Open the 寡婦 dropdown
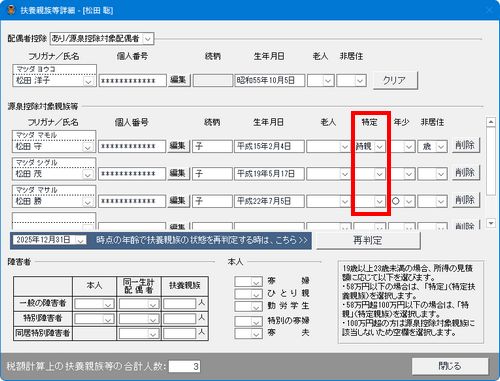 [x=256, y=282]
